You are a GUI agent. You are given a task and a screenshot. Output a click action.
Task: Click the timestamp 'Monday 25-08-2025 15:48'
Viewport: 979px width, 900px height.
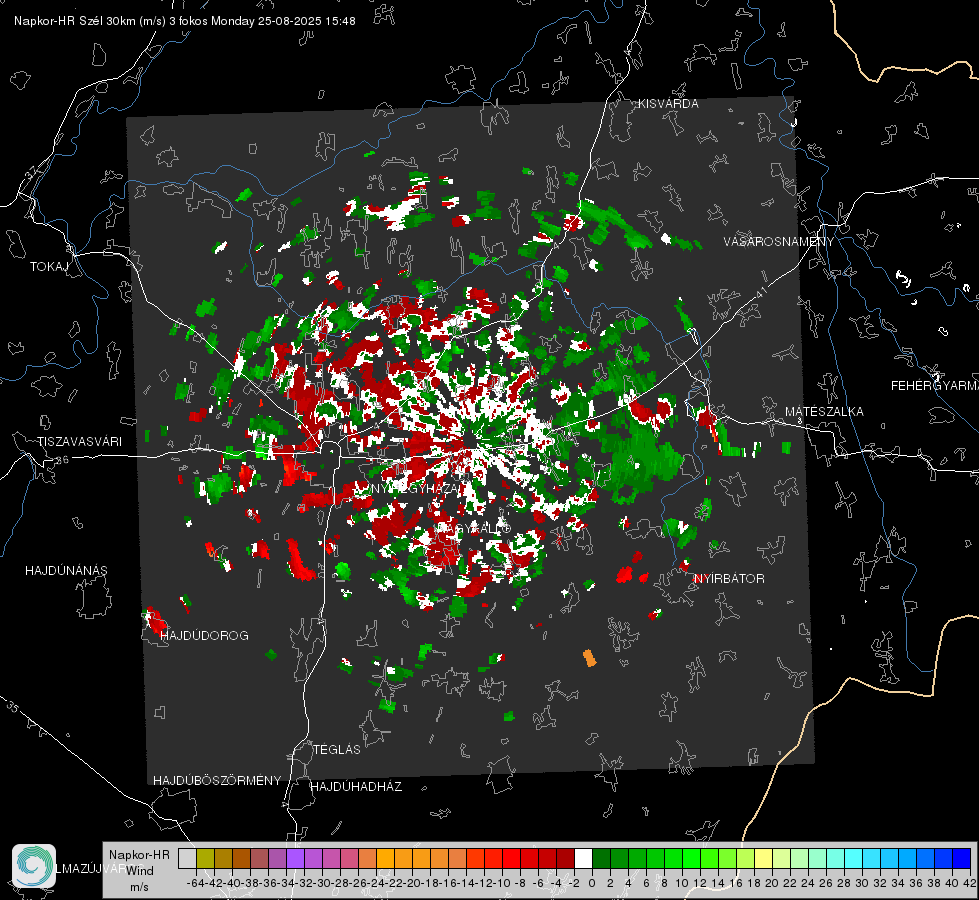[x=283, y=21]
